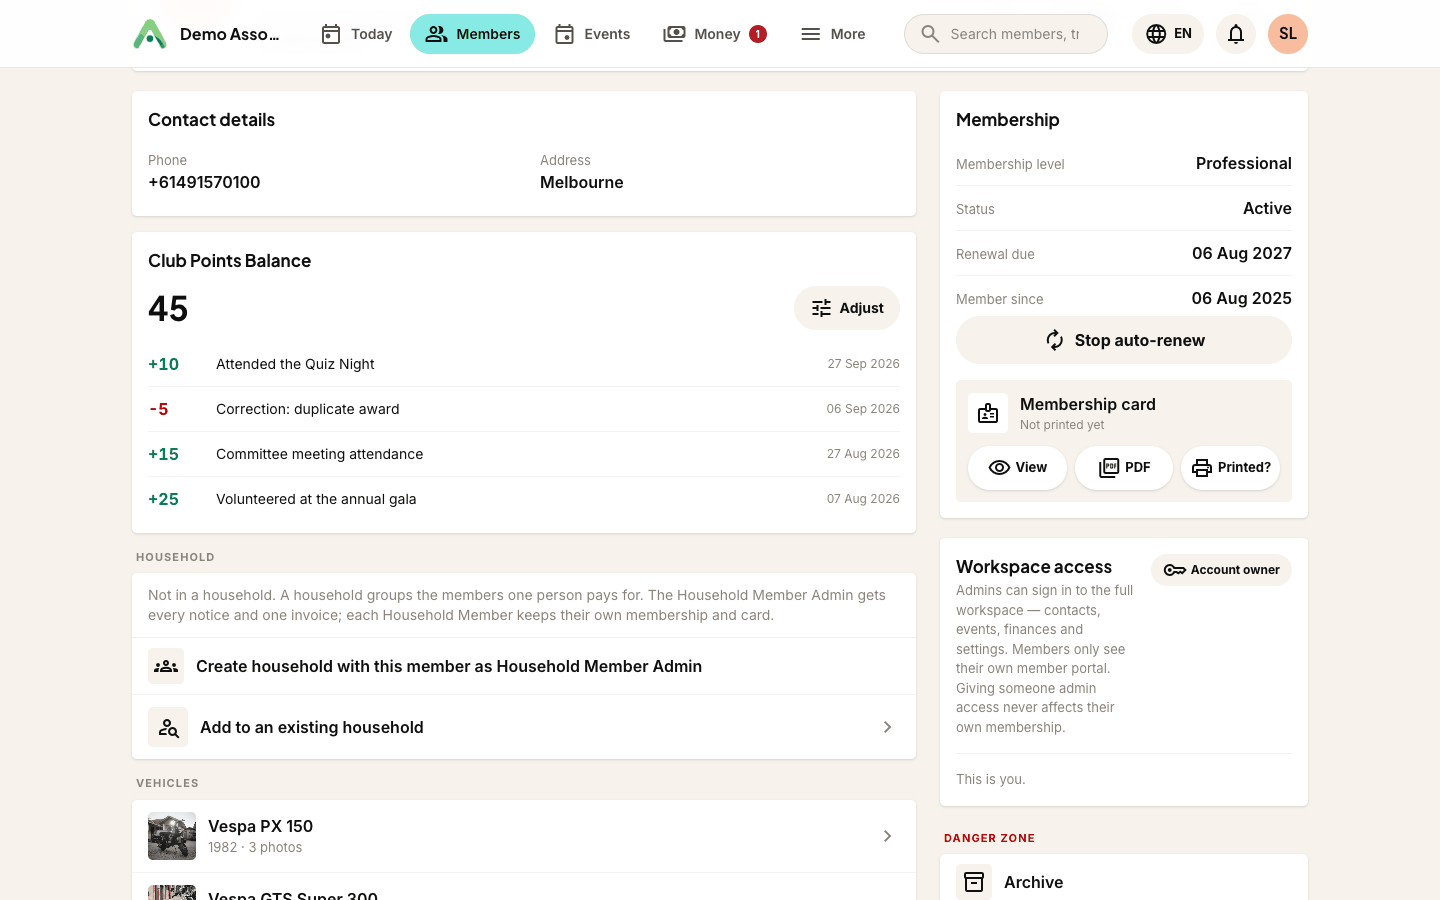Open the Events tab
1440x900 pixels.
click(592, 34)
